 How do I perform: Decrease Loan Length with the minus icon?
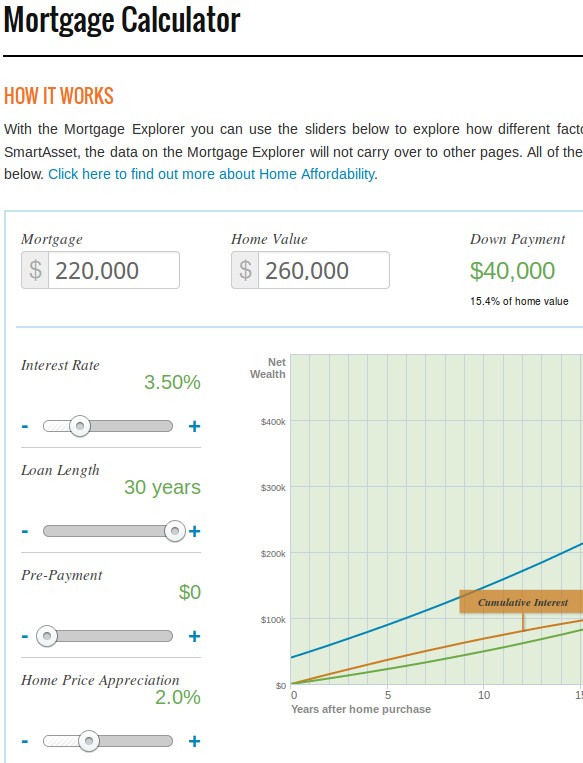25,531
